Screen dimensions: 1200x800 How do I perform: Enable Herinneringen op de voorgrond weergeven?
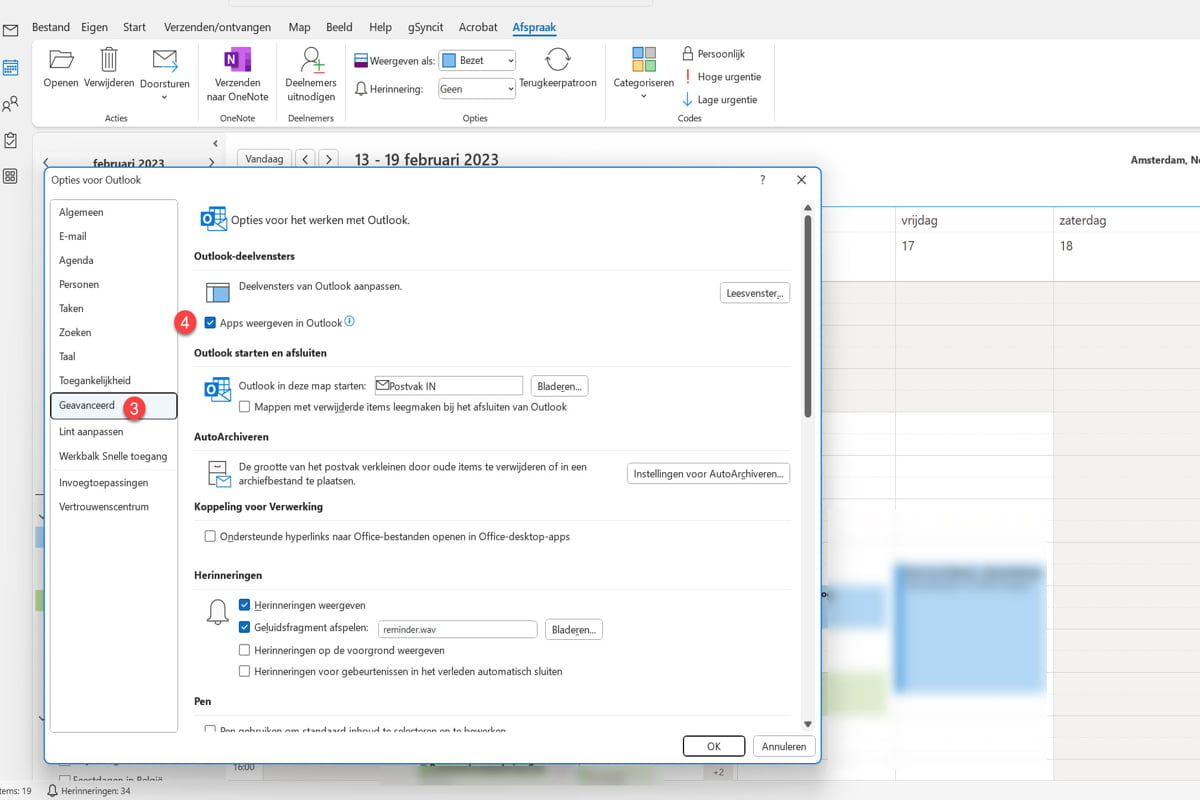coord(245,650)
